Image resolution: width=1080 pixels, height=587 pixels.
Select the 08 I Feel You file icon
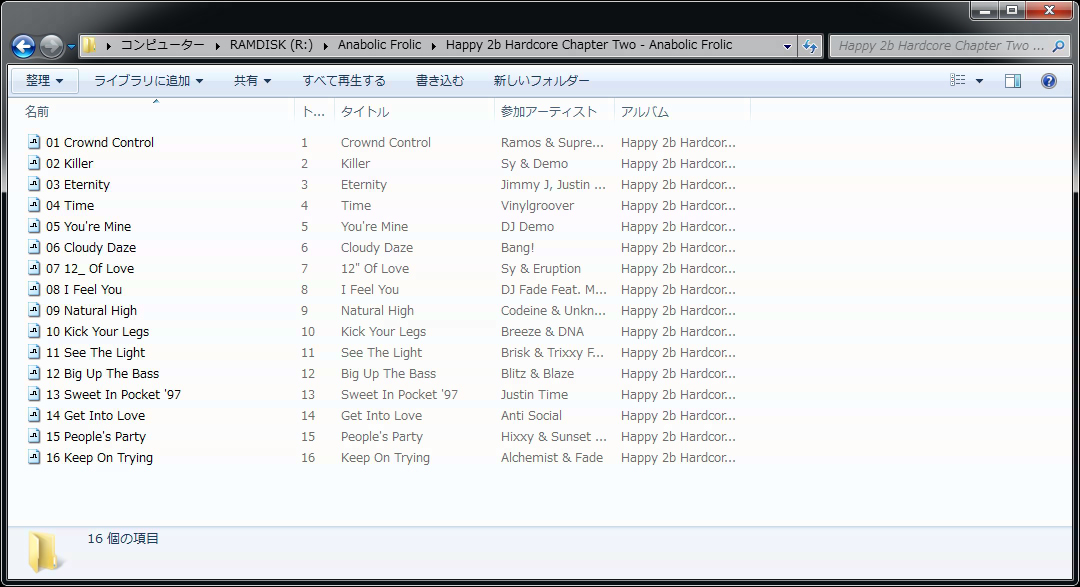(x=34, y=289)
